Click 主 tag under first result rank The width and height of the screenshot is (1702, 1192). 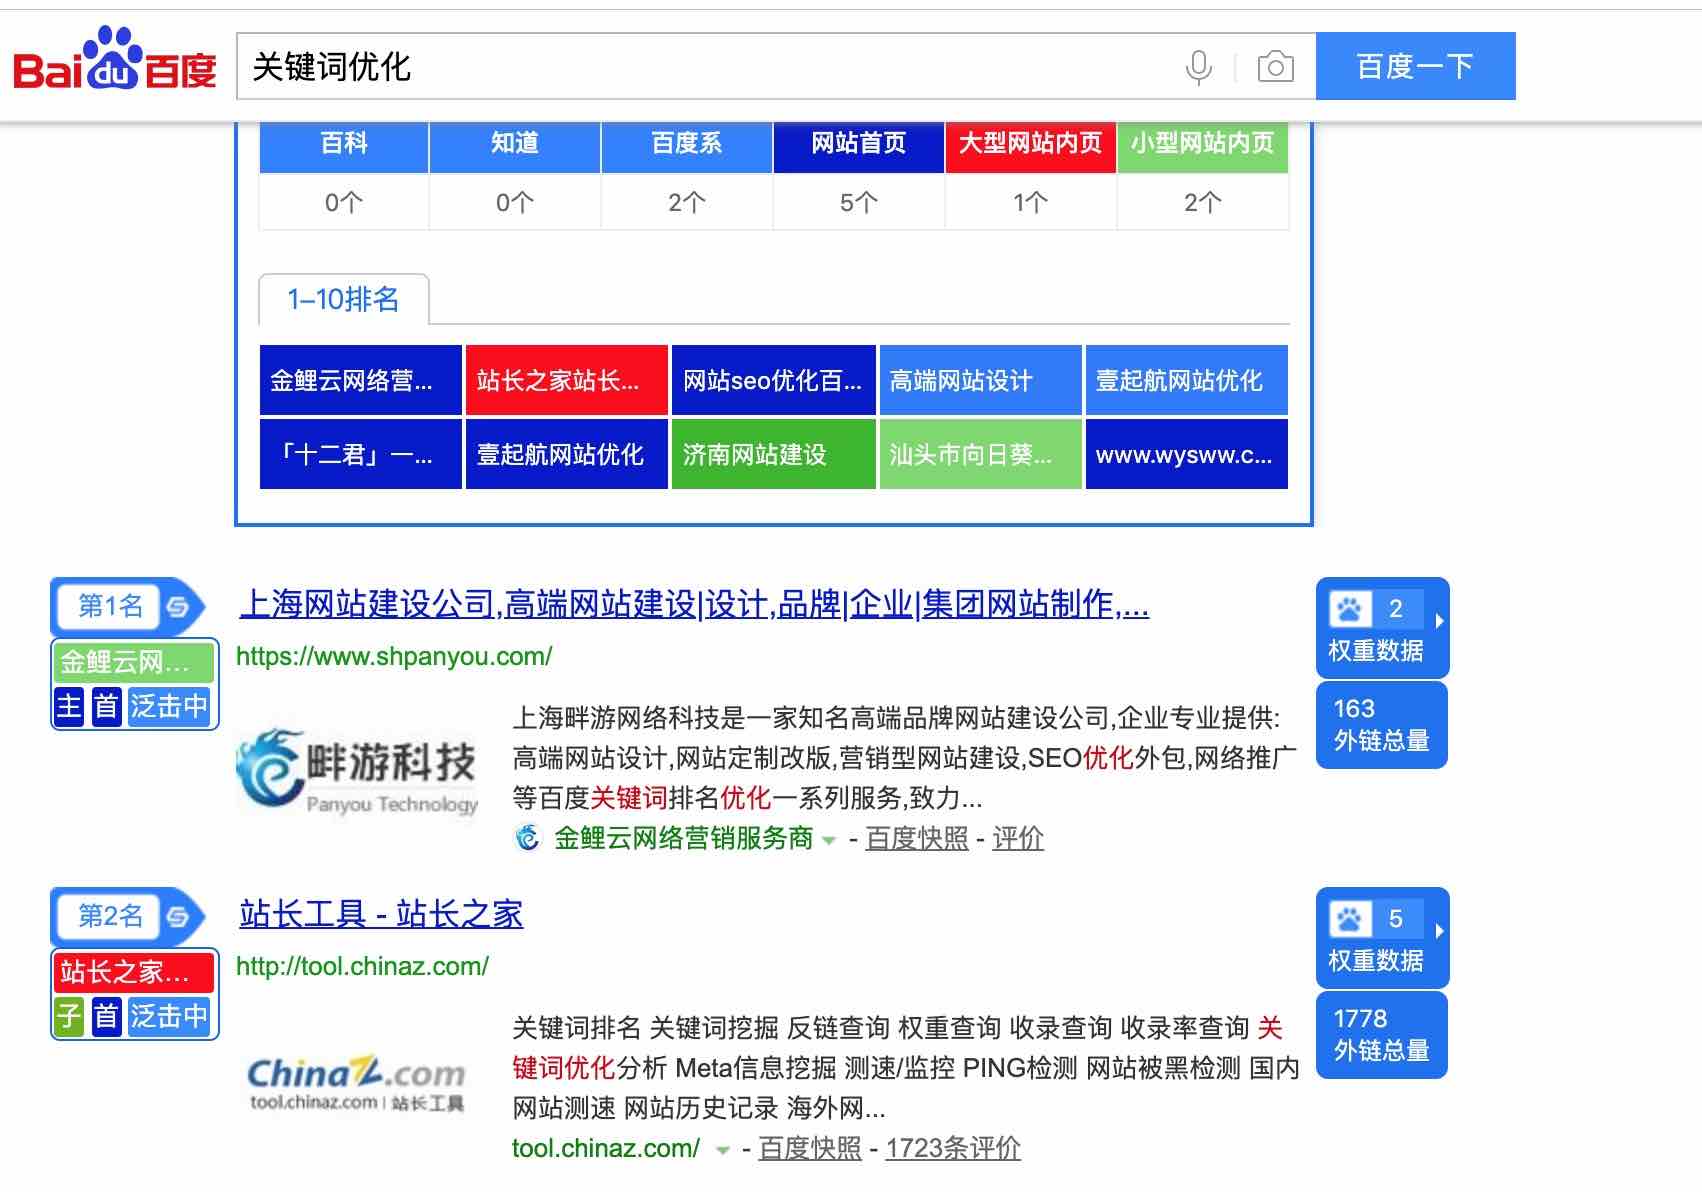(69, 707)
